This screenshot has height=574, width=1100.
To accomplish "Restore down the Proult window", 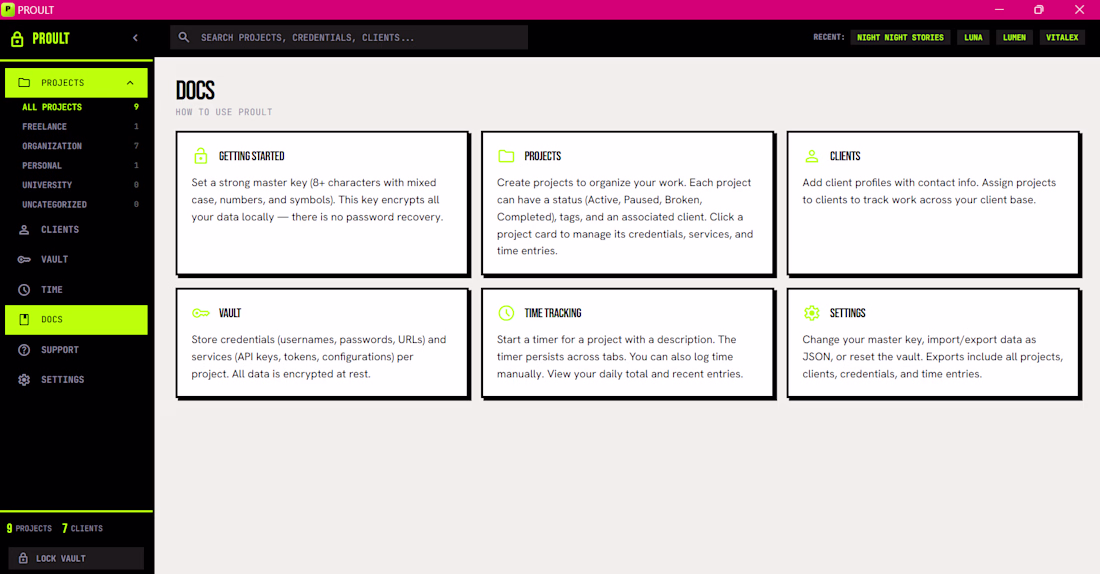I will click(1039, 10).
